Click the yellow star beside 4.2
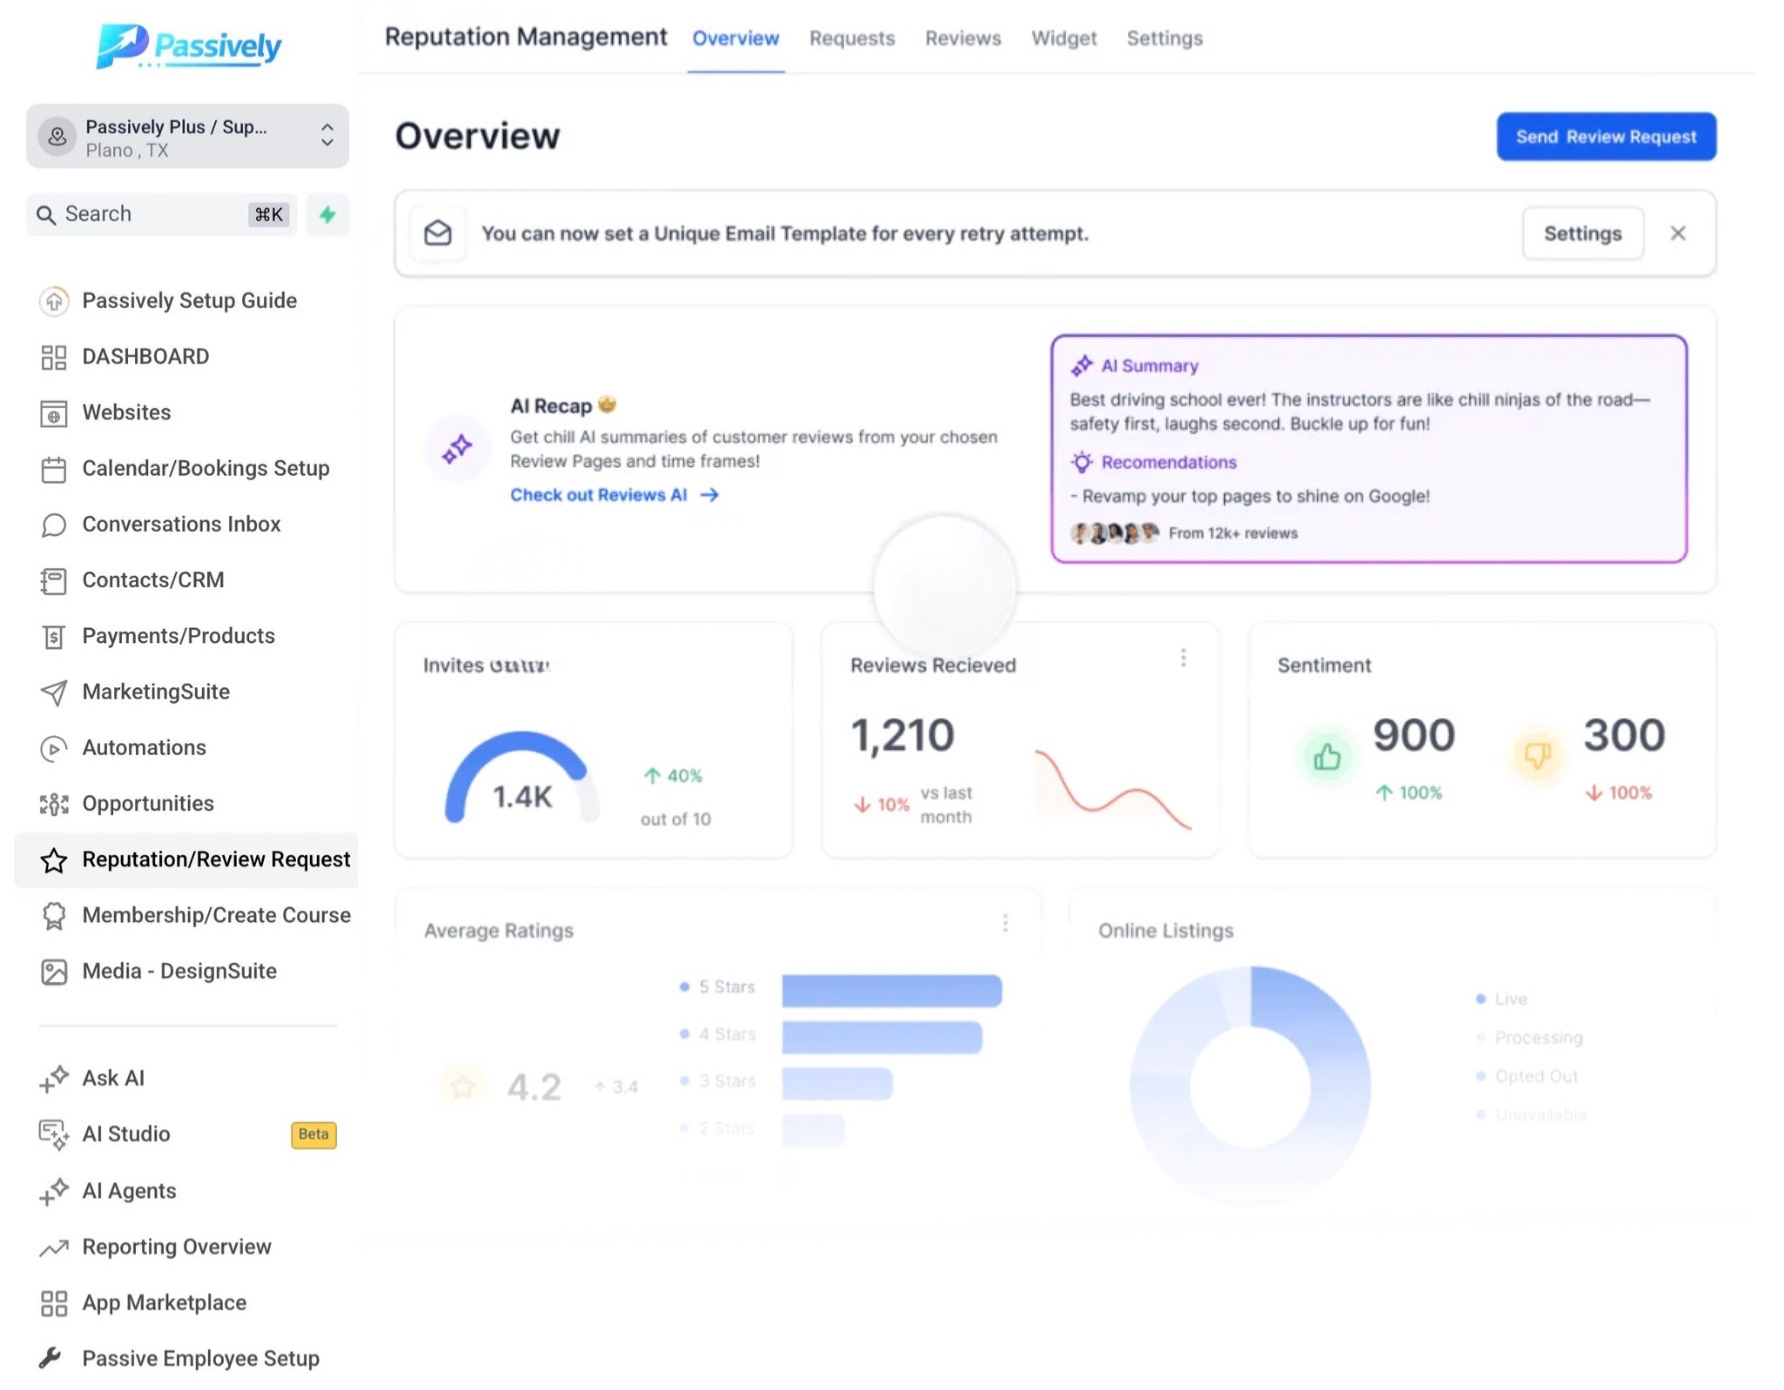The width and height of the screenshot is (1784, 1390). (462, 1086)
